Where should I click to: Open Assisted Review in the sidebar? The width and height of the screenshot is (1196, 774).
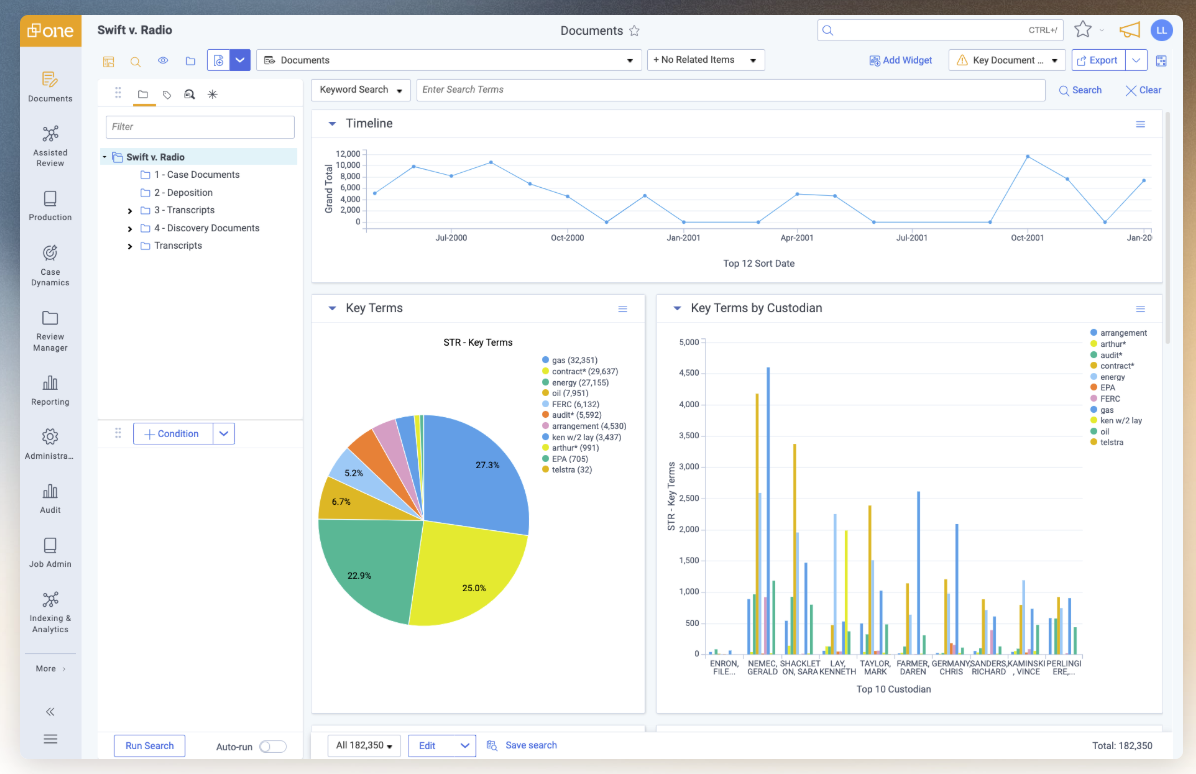(x=50, y=144)
